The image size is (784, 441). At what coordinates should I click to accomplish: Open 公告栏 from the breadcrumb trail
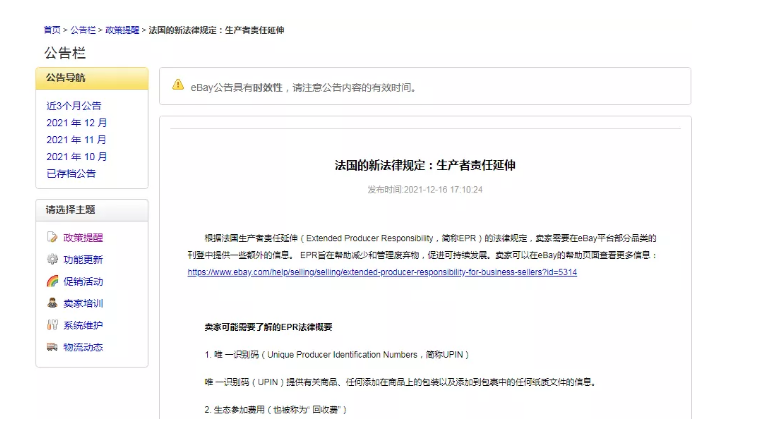[x=83, y=31]
